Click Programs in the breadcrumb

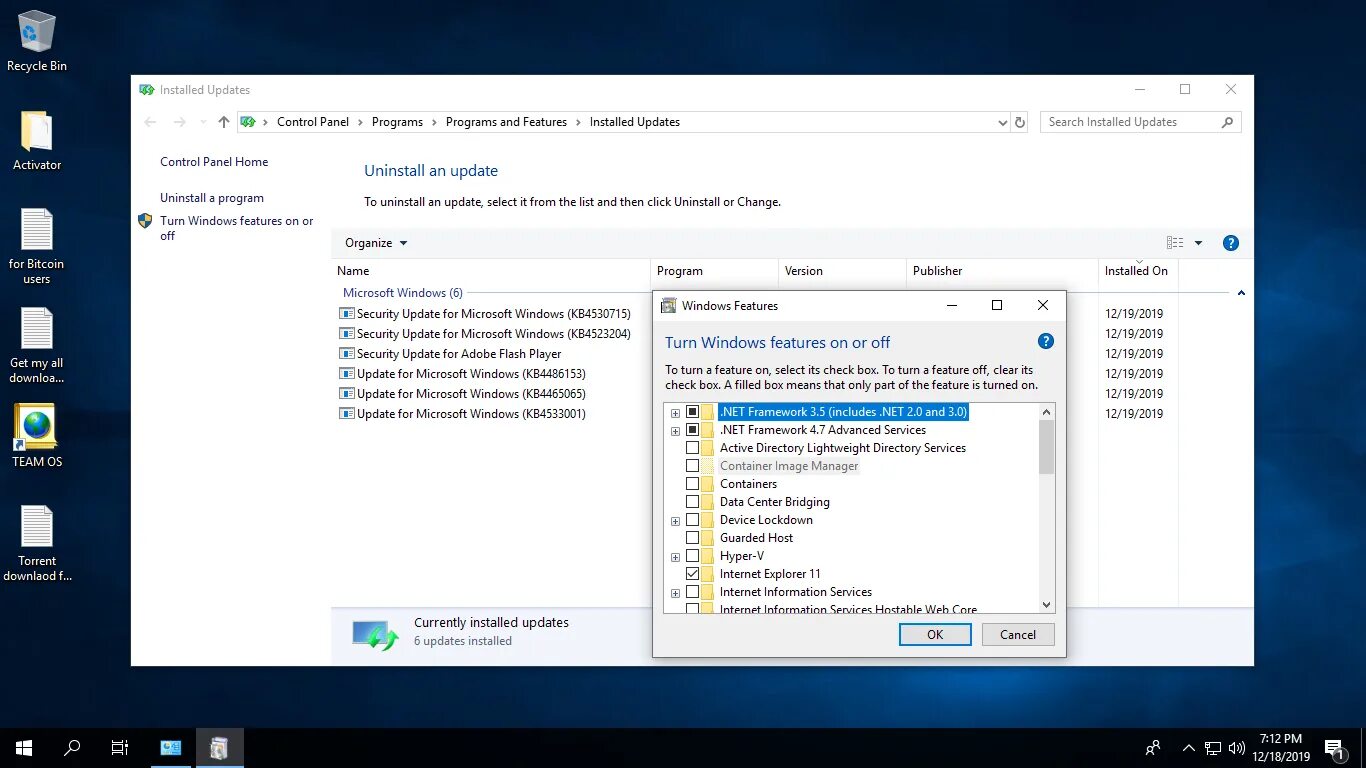[x=397, y=122]
